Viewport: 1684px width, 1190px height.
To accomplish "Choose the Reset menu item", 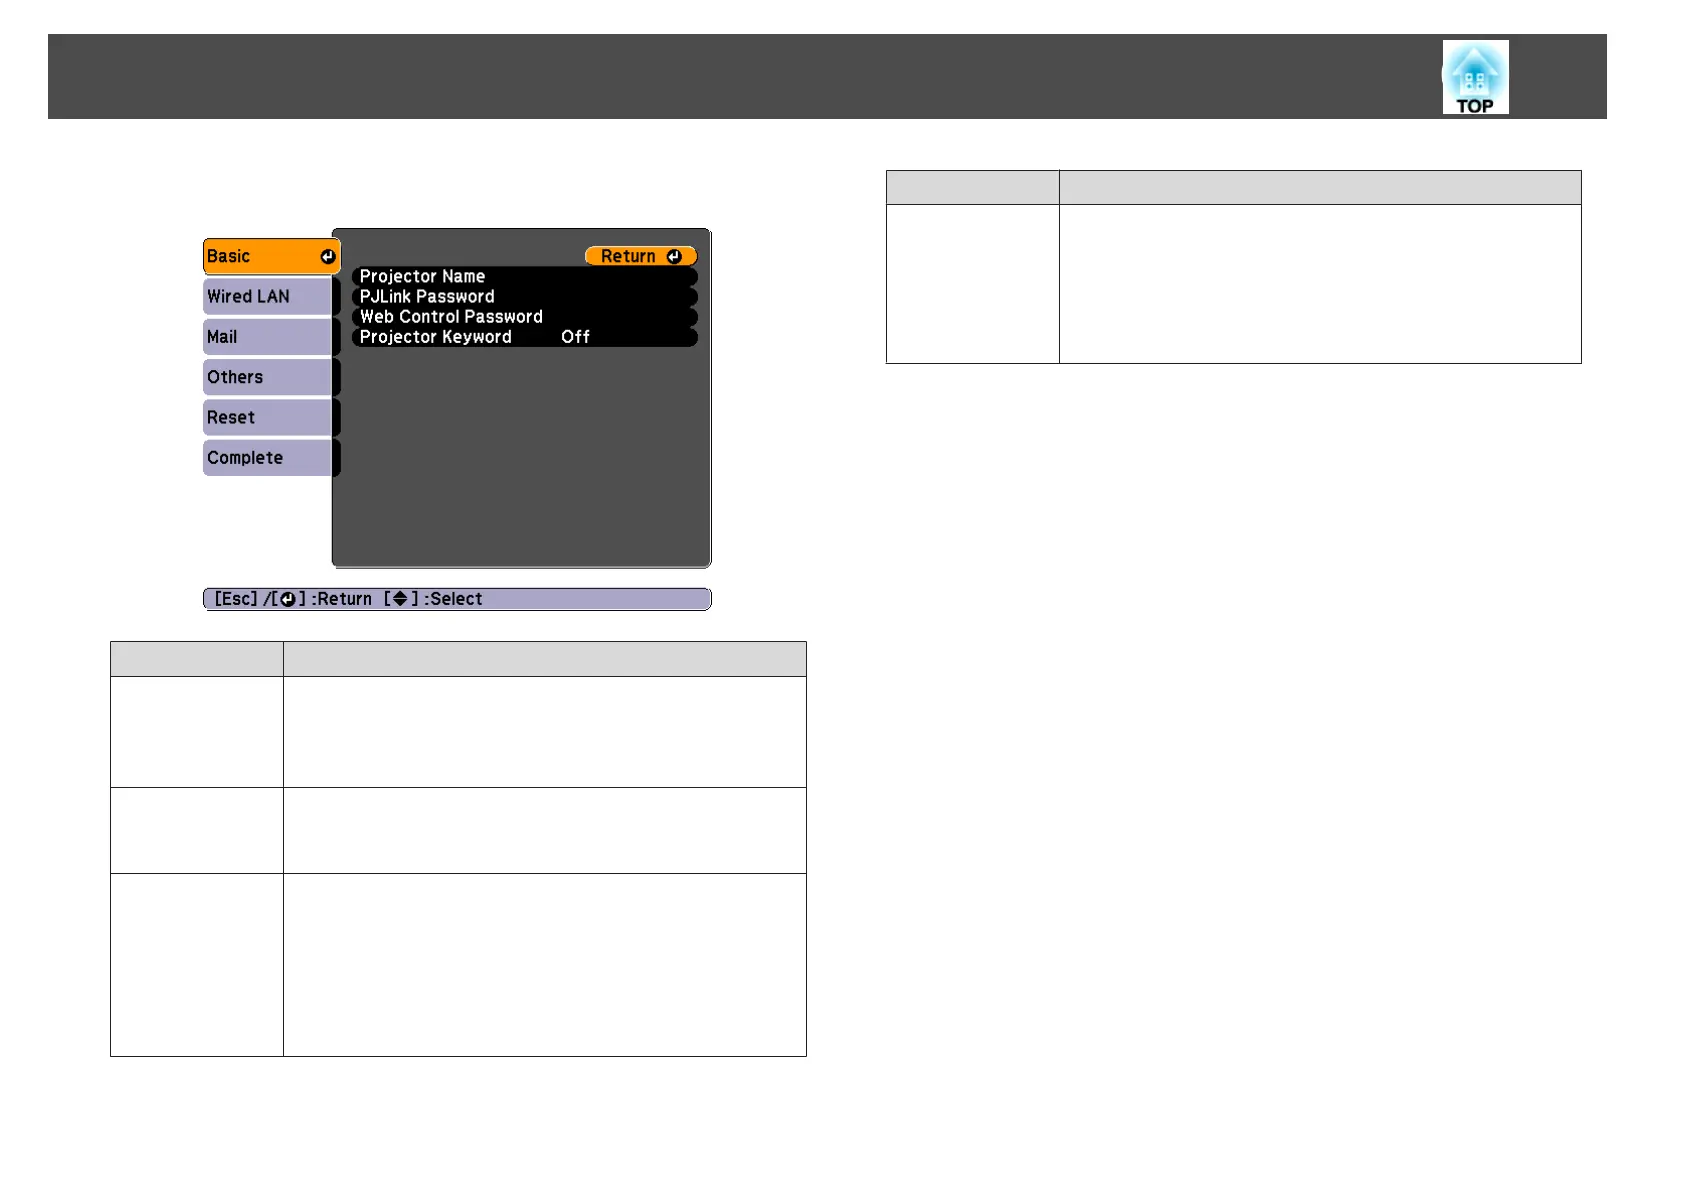I will coord(268,417).
